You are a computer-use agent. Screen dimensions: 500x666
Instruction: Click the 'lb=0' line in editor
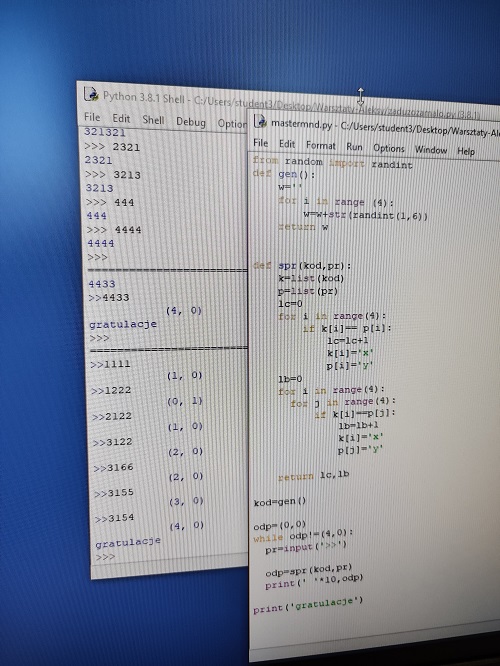(290, 379)
